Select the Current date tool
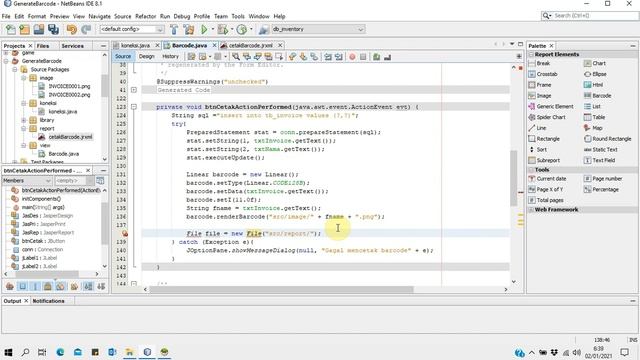The width and height of the screenshot is (640, 360). point(547,179)
